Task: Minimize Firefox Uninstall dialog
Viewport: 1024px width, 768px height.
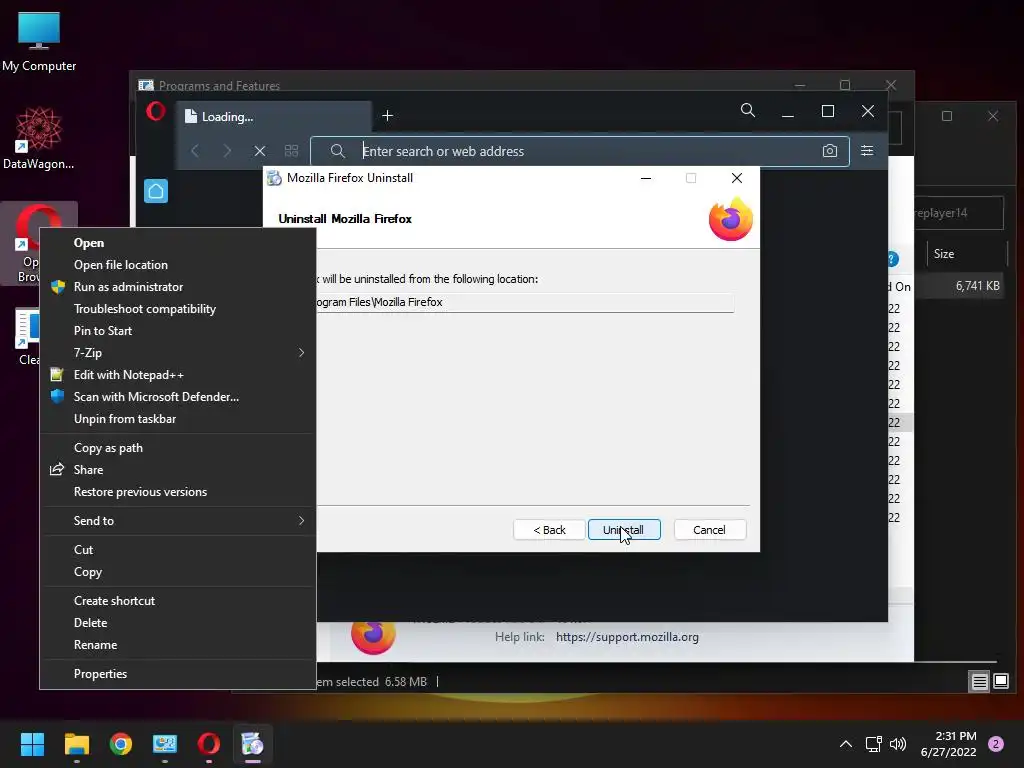Action: 646,178
